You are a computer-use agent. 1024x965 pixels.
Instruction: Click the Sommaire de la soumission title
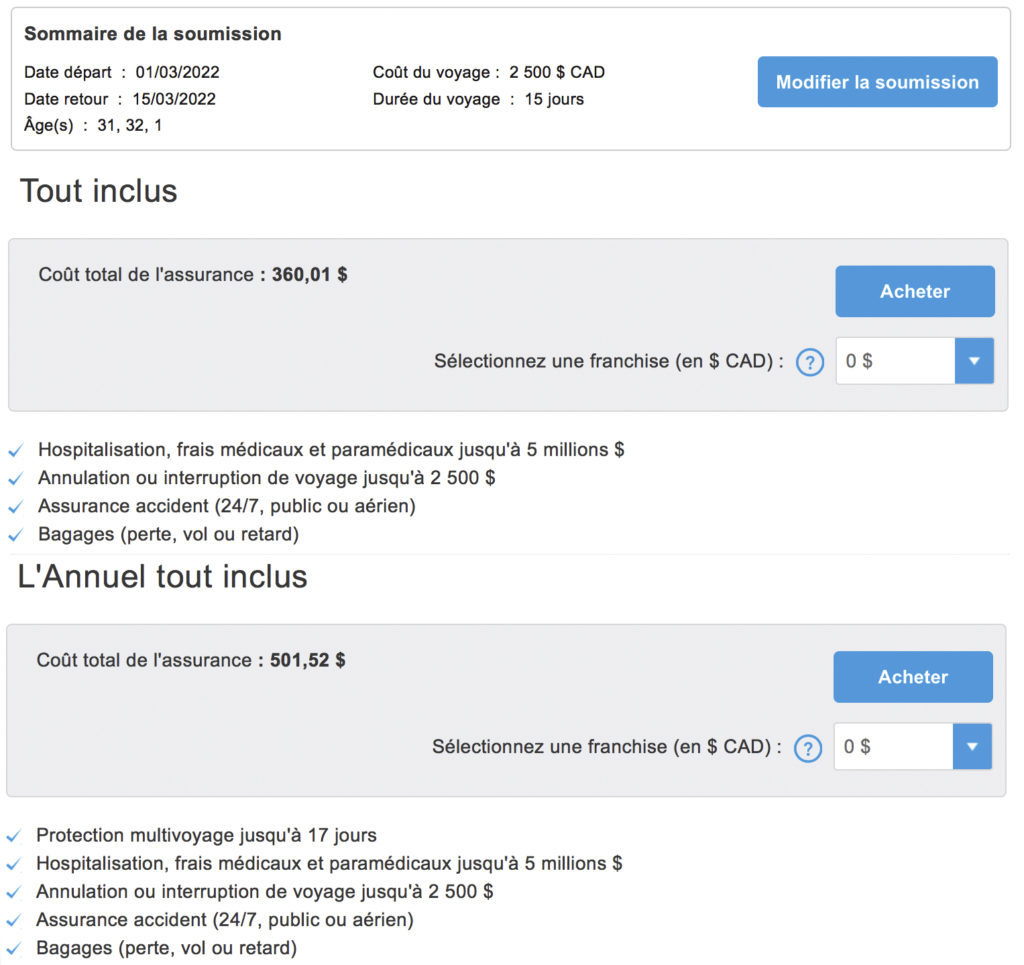click(152, 34)
